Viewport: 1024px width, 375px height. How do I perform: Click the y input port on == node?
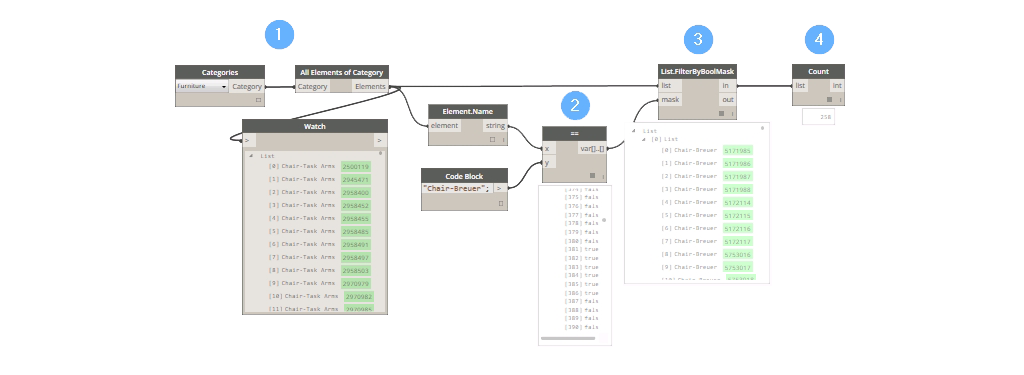click(550, 162)
